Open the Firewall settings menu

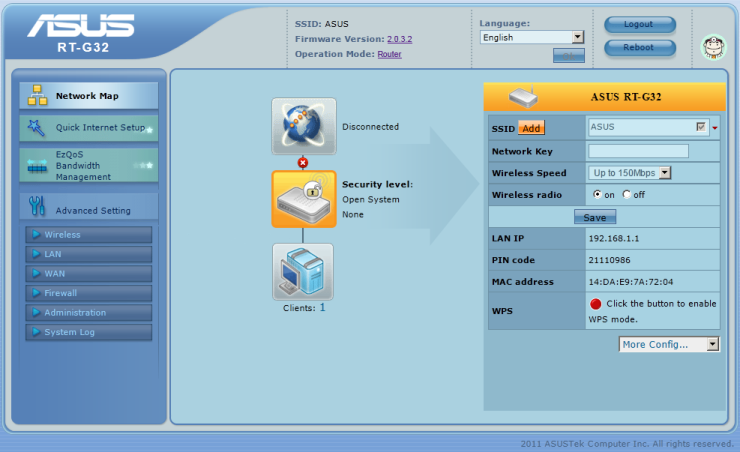coord(89,293)
